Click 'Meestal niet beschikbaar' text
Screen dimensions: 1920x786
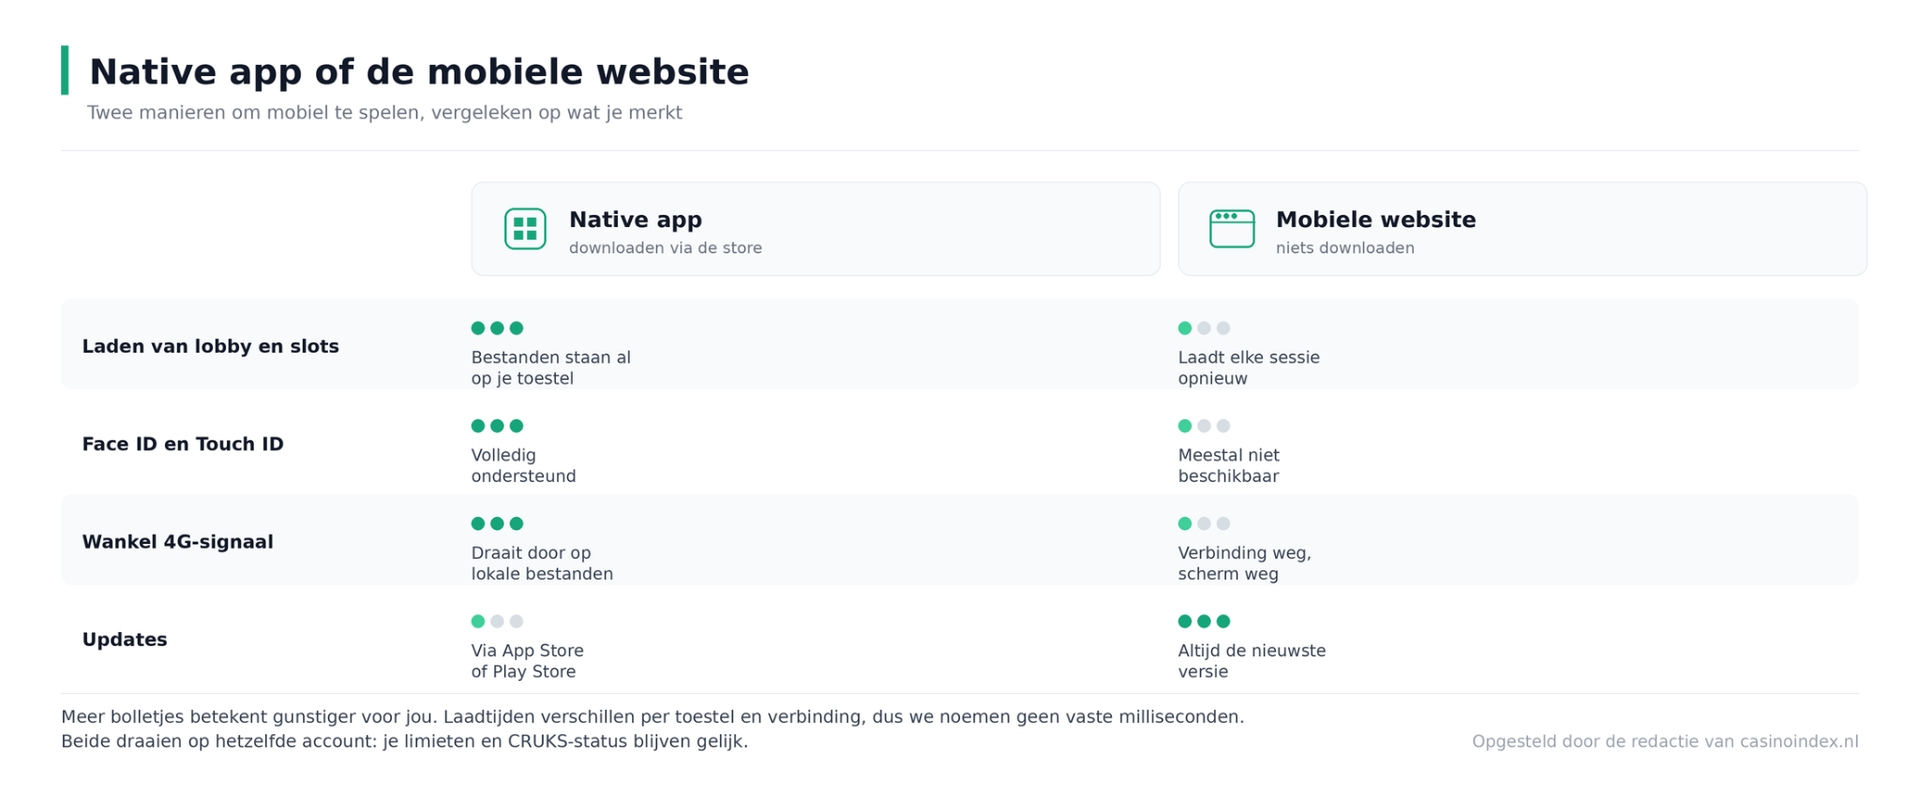click(x=1229, y=466)
